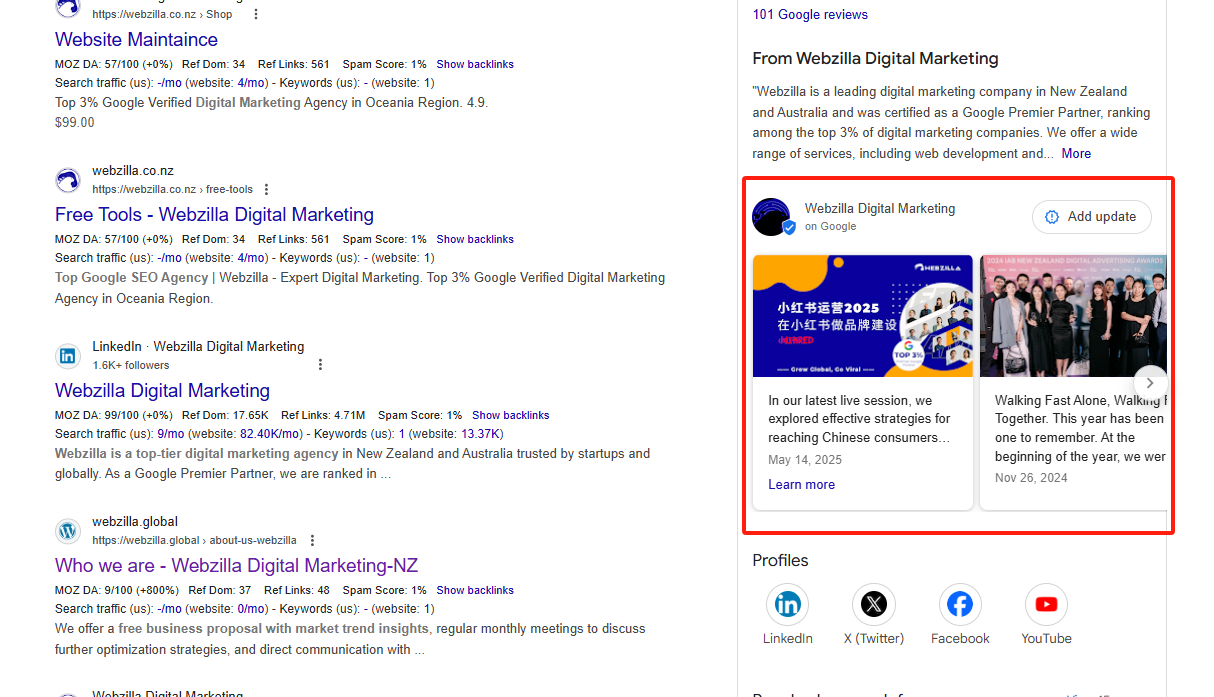
Task: Show backlinks for Who we are result
Action: 475,590
